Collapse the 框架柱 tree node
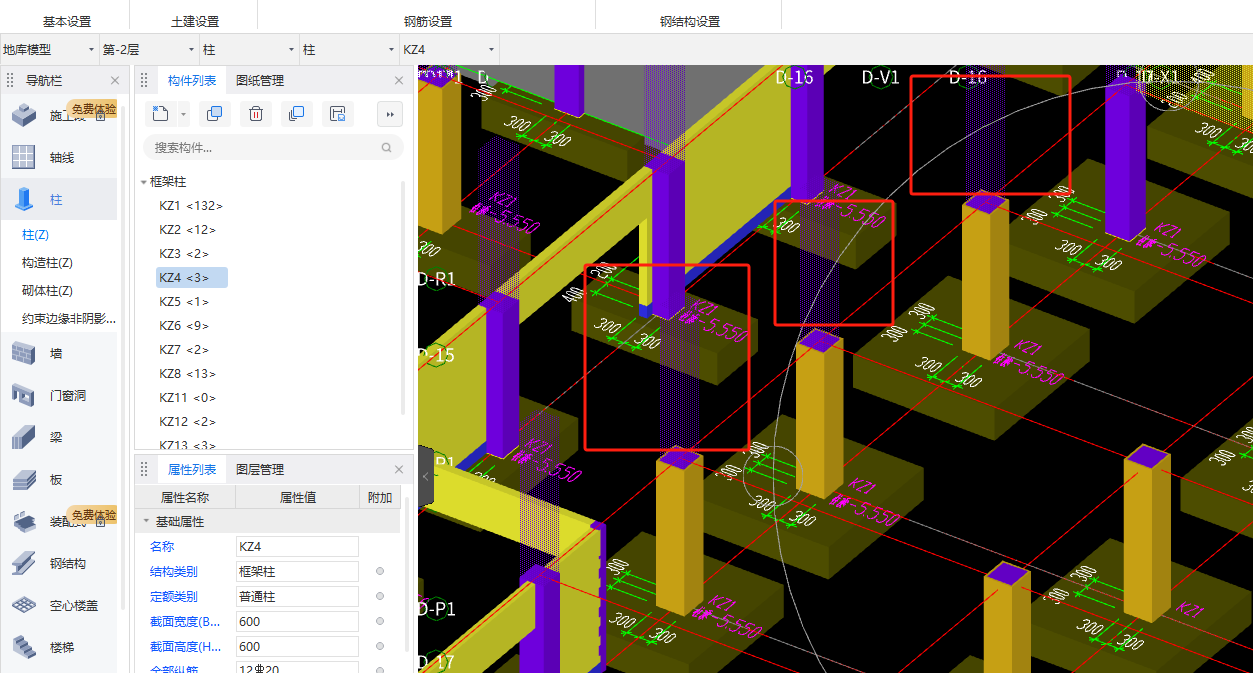 coord(144,182)
